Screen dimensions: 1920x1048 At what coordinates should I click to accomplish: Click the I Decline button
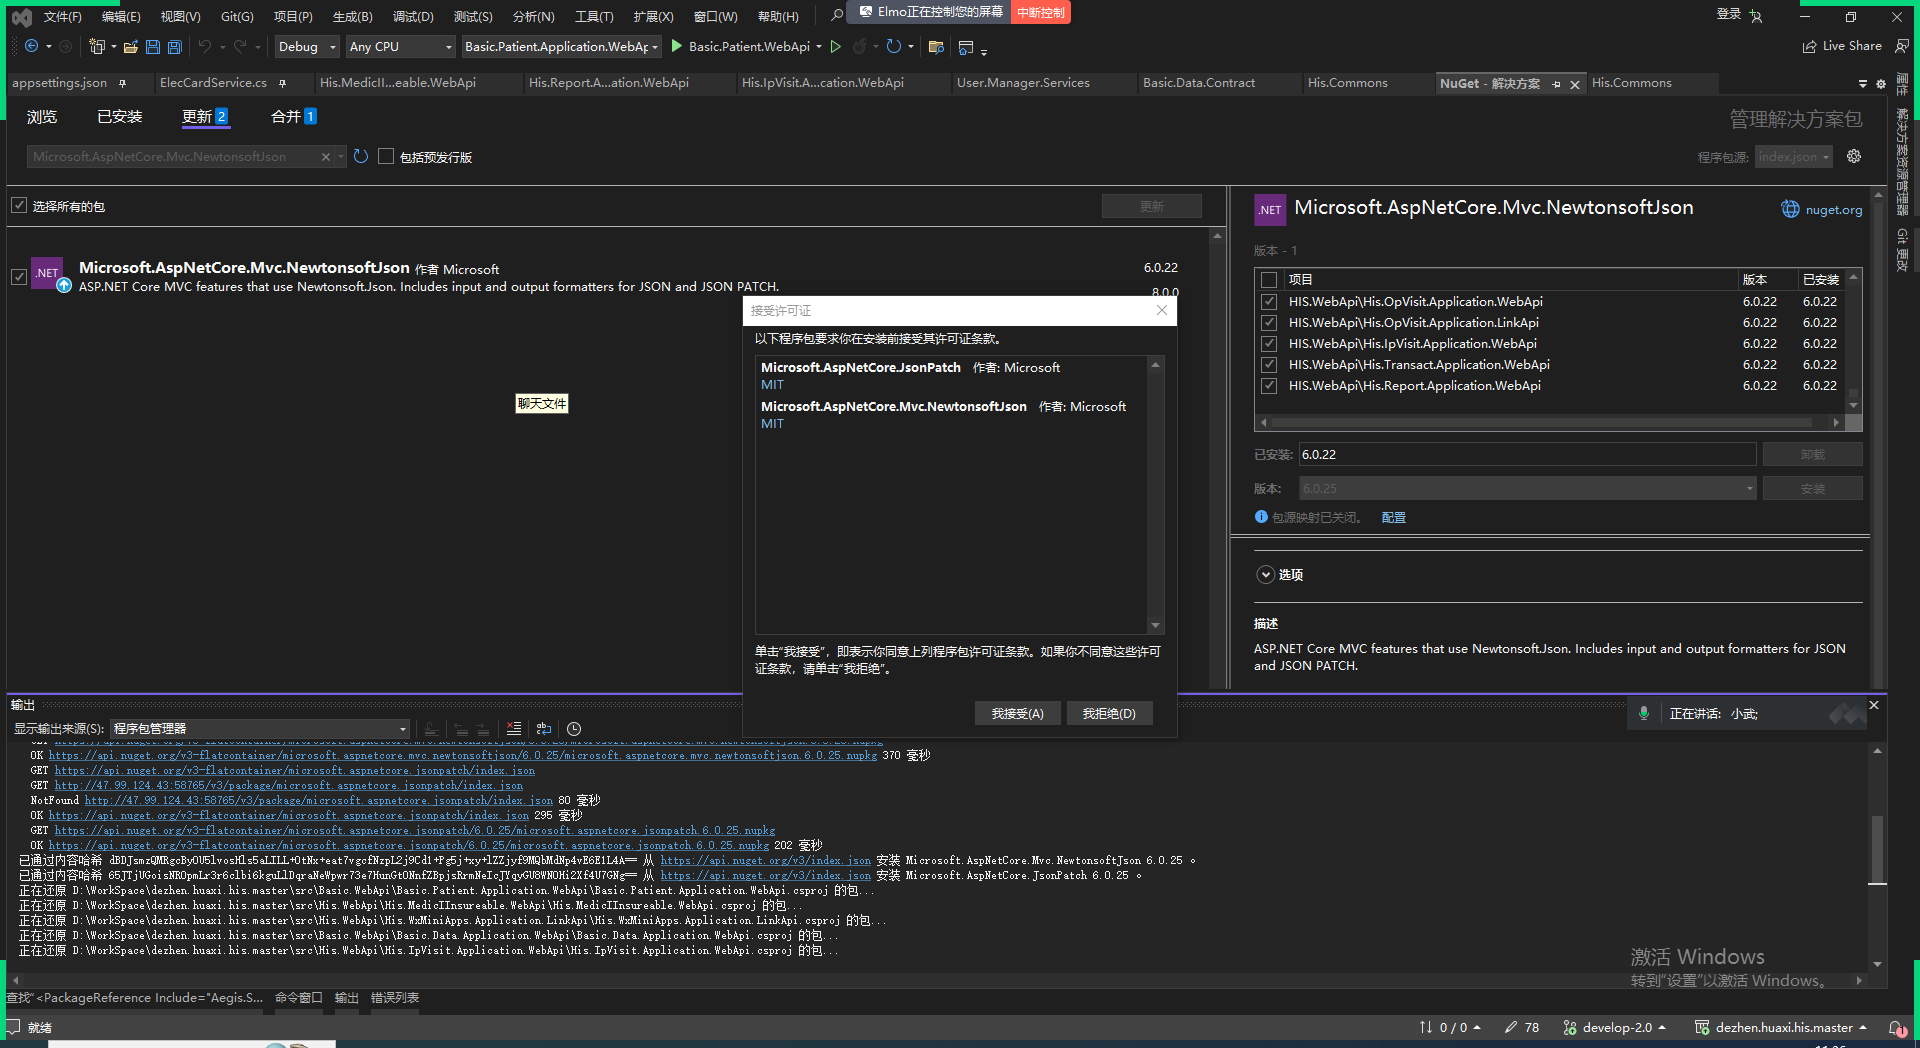1109,713
